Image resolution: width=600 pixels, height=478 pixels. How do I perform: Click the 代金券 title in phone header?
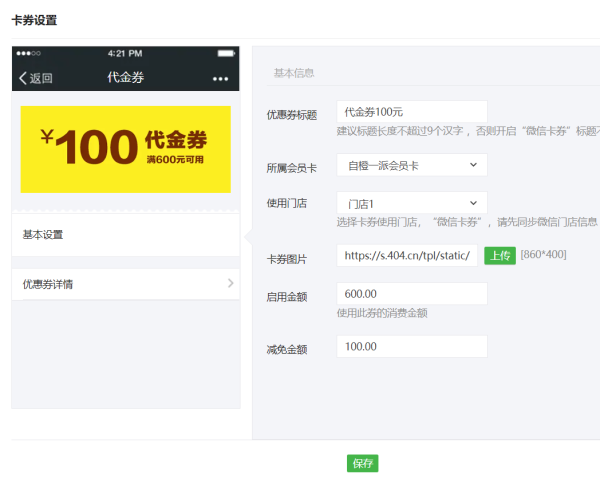[126, 77]
